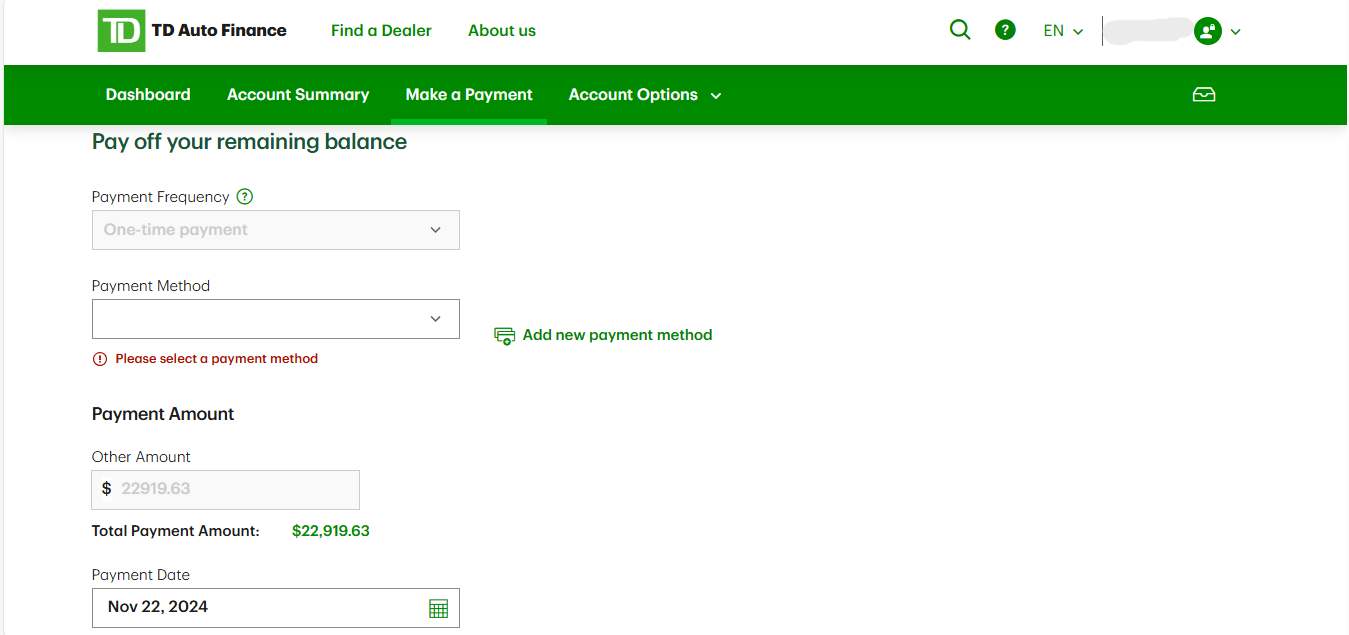Click Add new payment method link
This screenshot has height=635, width=1349.
pos(617,335)
